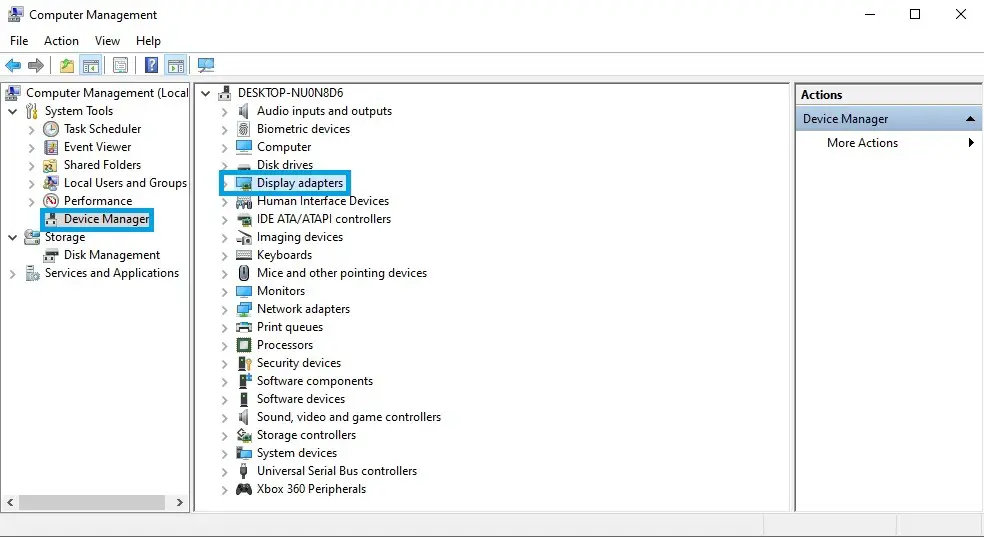Open the Help question mark toolbar icon
The image size is (984, 537).
pyautogui.click(x=151, y=65)
